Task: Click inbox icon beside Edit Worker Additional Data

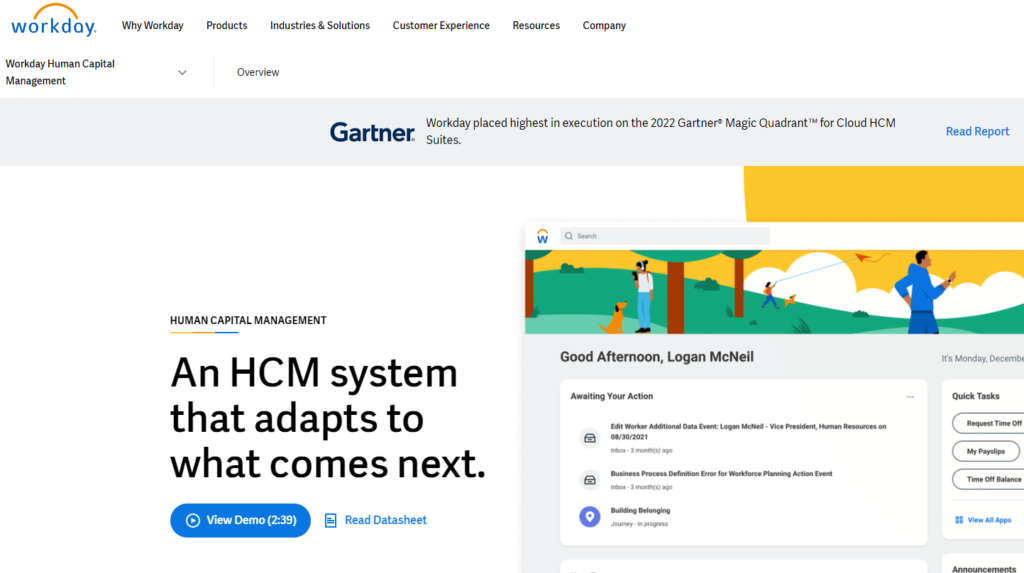Action: [x=590, y=438]
